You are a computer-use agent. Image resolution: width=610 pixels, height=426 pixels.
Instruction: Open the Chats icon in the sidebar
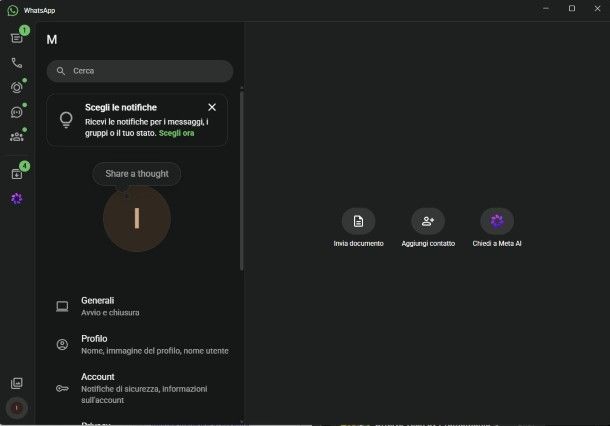click(17, 38)
